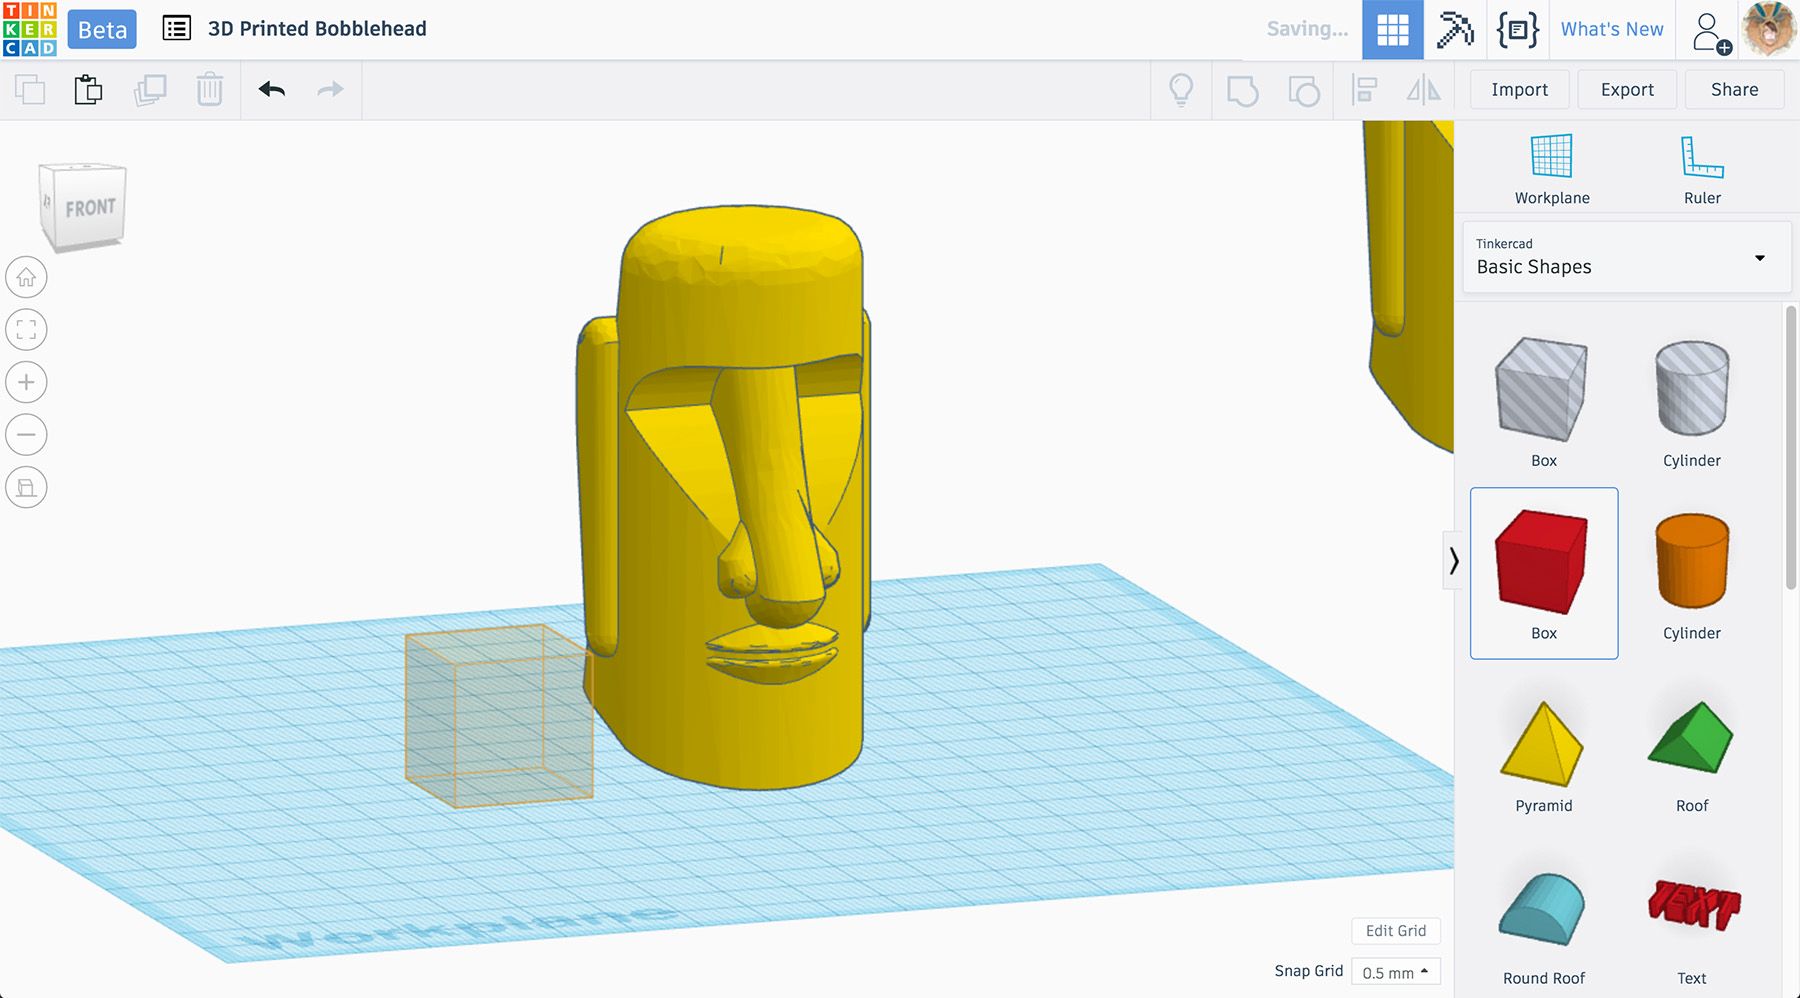Collapse the shapes panel with the chevron
The width and height of the screenshot is (1800, 998).
point(1455,562)
